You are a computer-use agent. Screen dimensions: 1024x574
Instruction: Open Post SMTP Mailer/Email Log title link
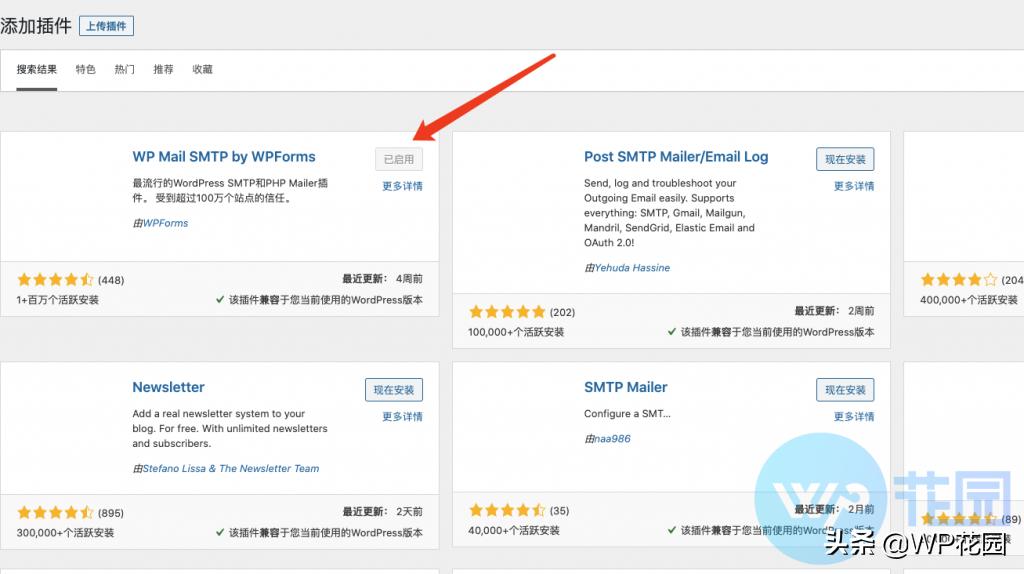[x=676, y=157]
